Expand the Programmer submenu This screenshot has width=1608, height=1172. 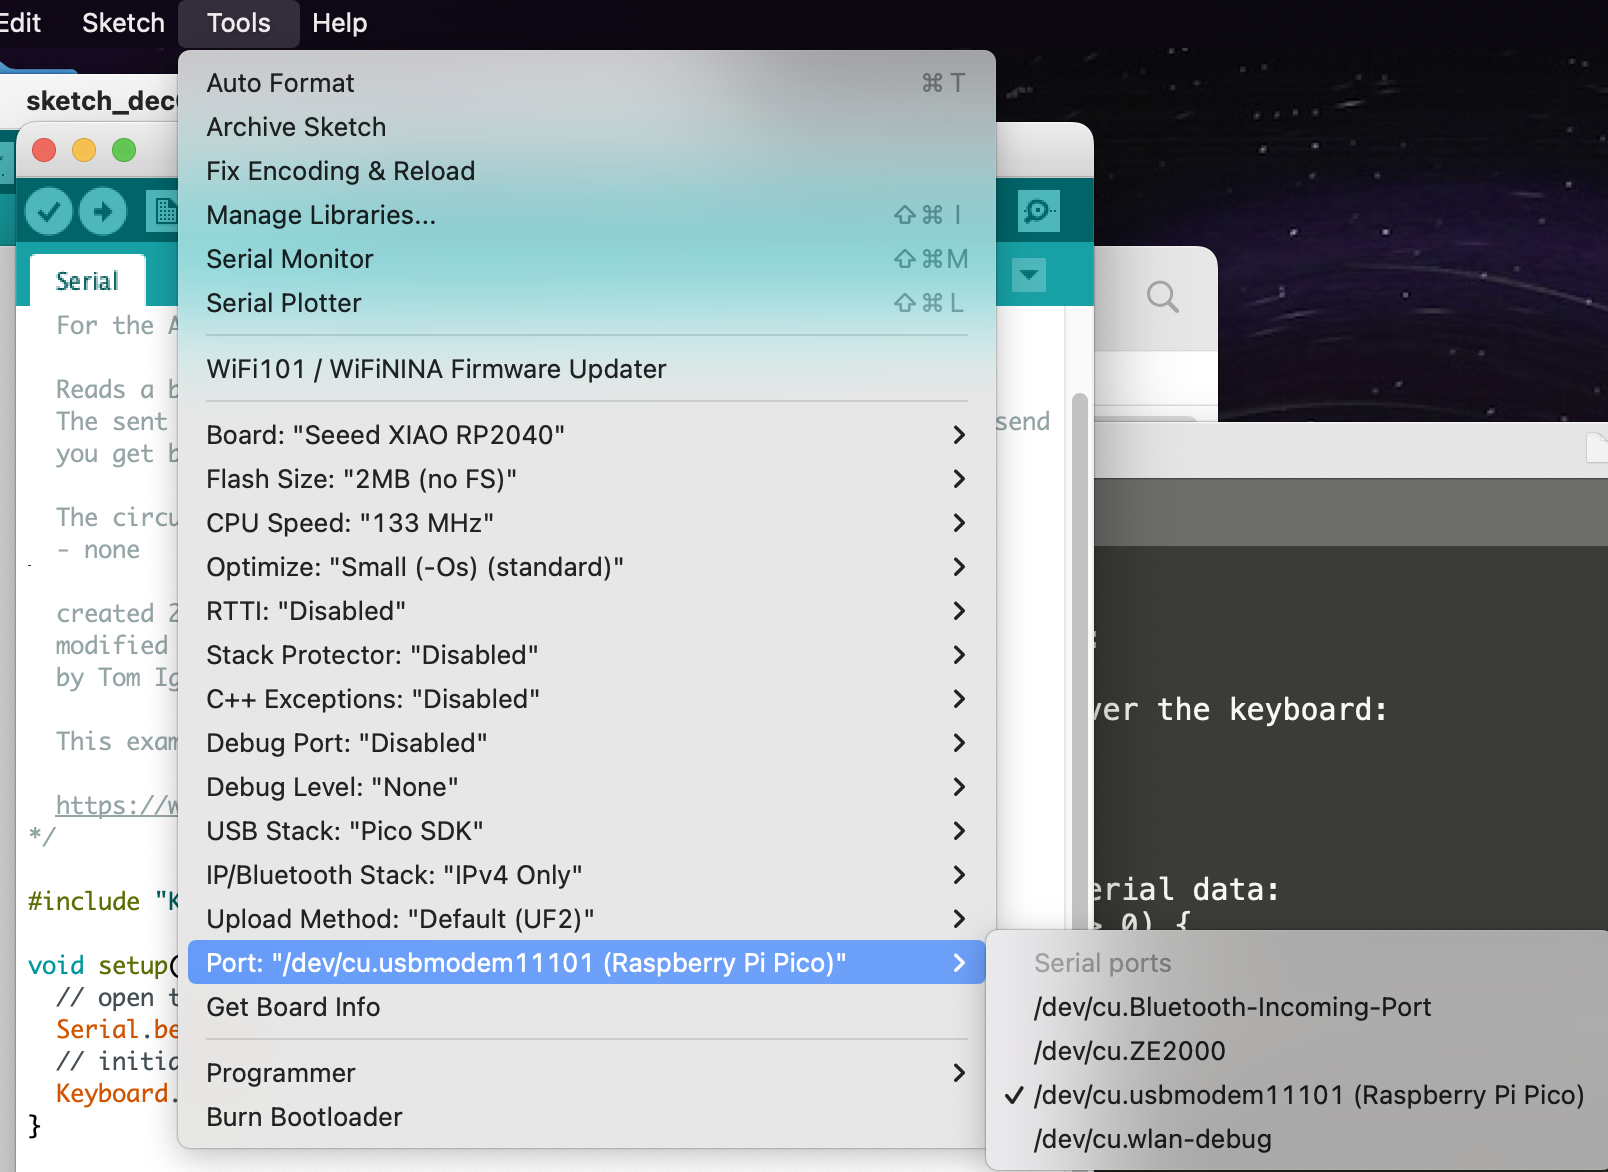tap(586, 1073)
